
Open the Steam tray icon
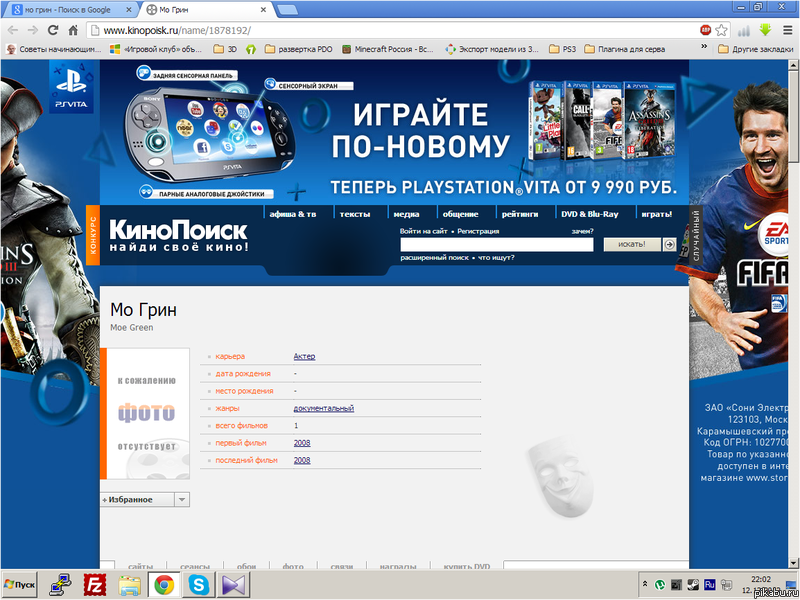pos(693,584)
